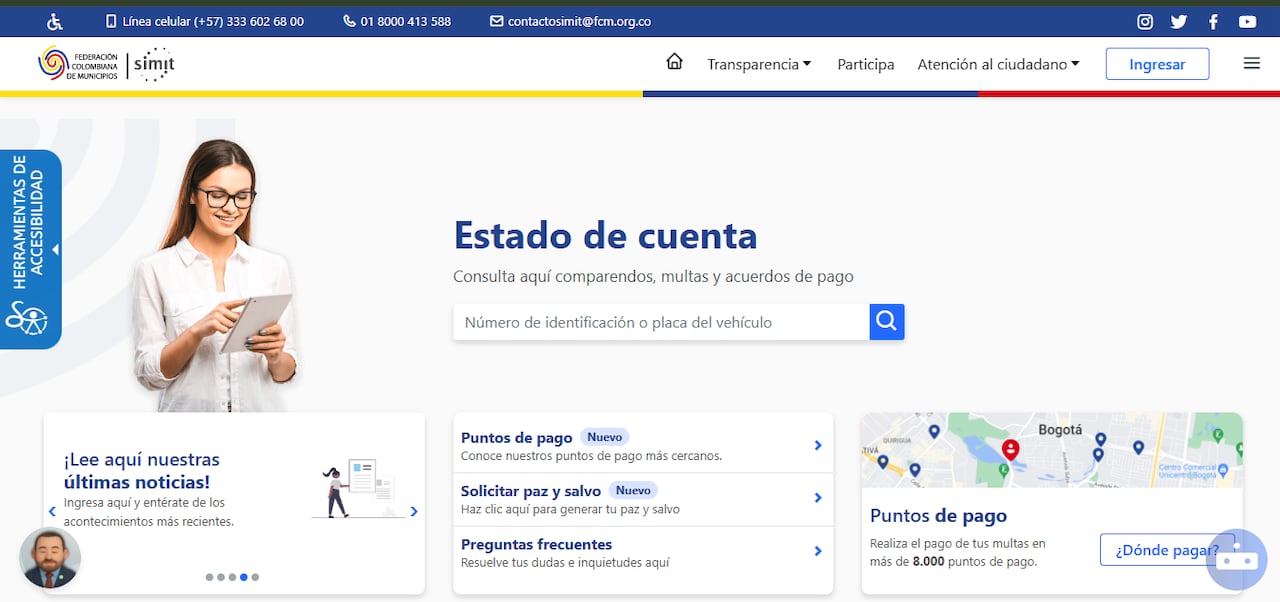This screenshot has width=1280, height=602.
Task: Click the identification number input field
Action: pos(660,321)
